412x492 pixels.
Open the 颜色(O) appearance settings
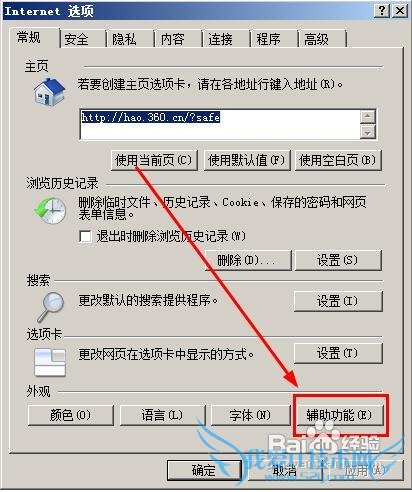71,415
